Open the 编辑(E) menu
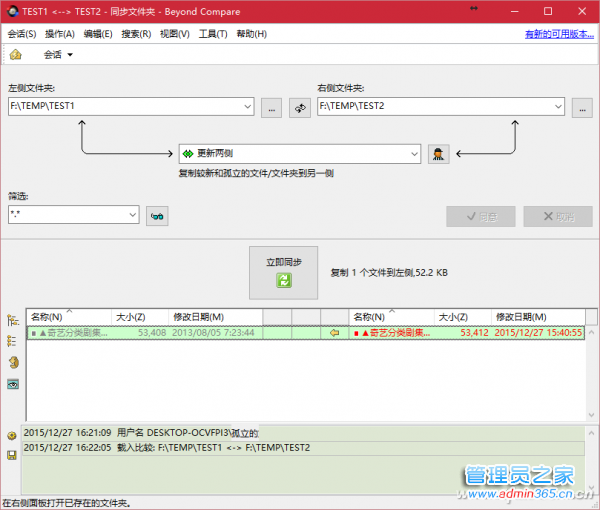This screenshot has width=600, height=510. [x=98, y=34]
